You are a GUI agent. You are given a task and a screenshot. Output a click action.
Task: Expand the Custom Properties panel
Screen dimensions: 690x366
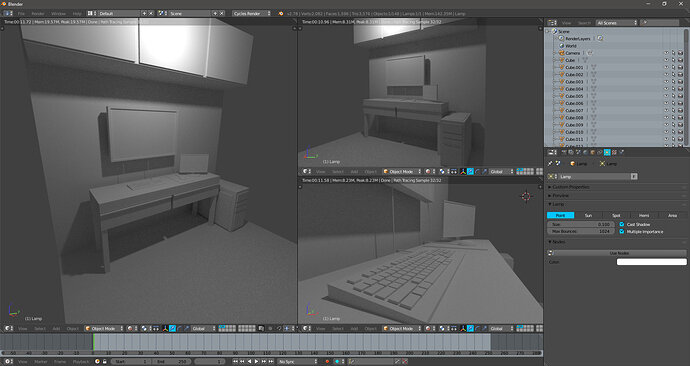tap(570, 187)
